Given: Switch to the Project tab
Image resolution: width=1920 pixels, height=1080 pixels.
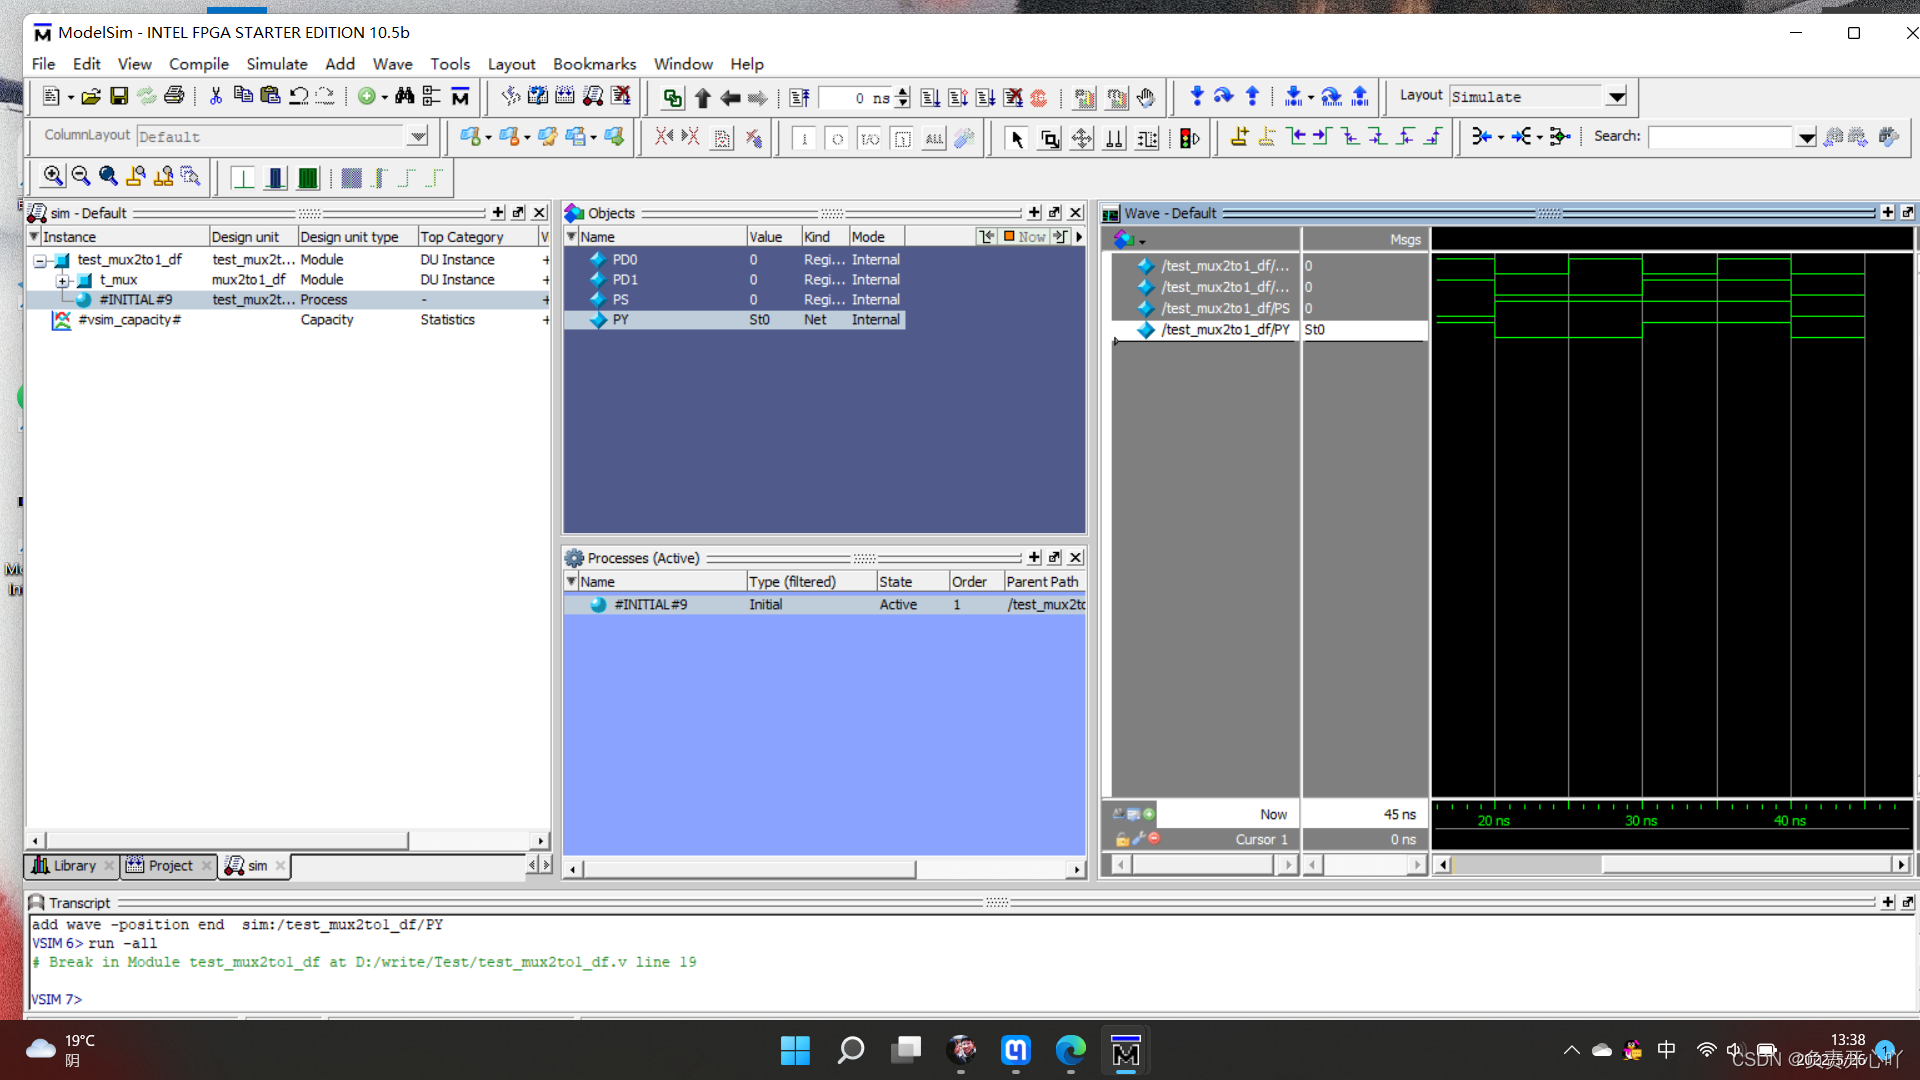Looking at the screenshot, I should point(169,865).
